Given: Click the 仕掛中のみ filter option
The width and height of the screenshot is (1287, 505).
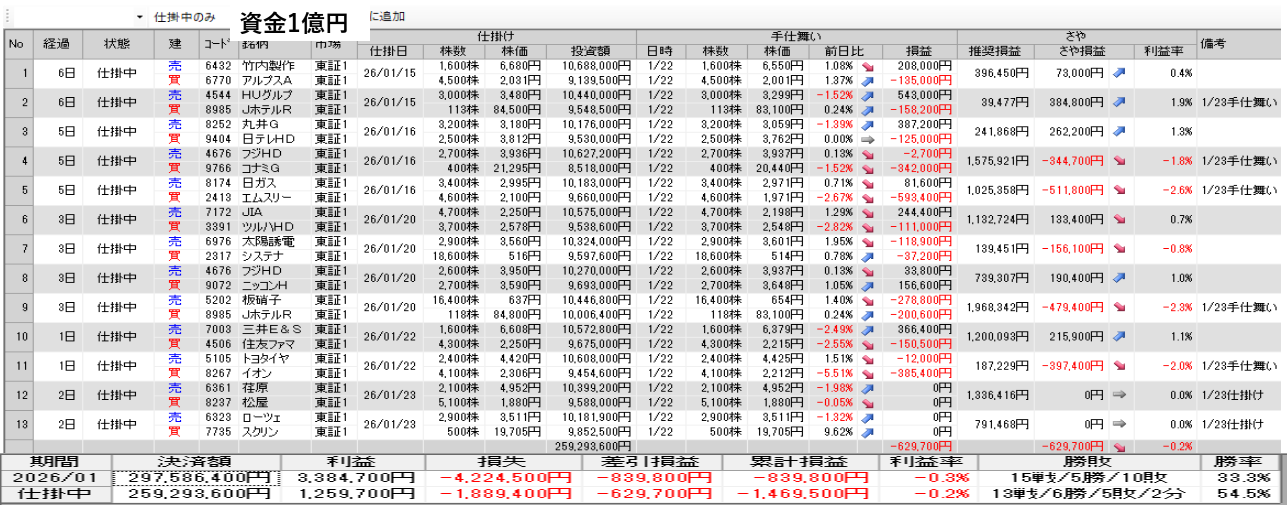Looking at the screenshot, I should (185, 18).
